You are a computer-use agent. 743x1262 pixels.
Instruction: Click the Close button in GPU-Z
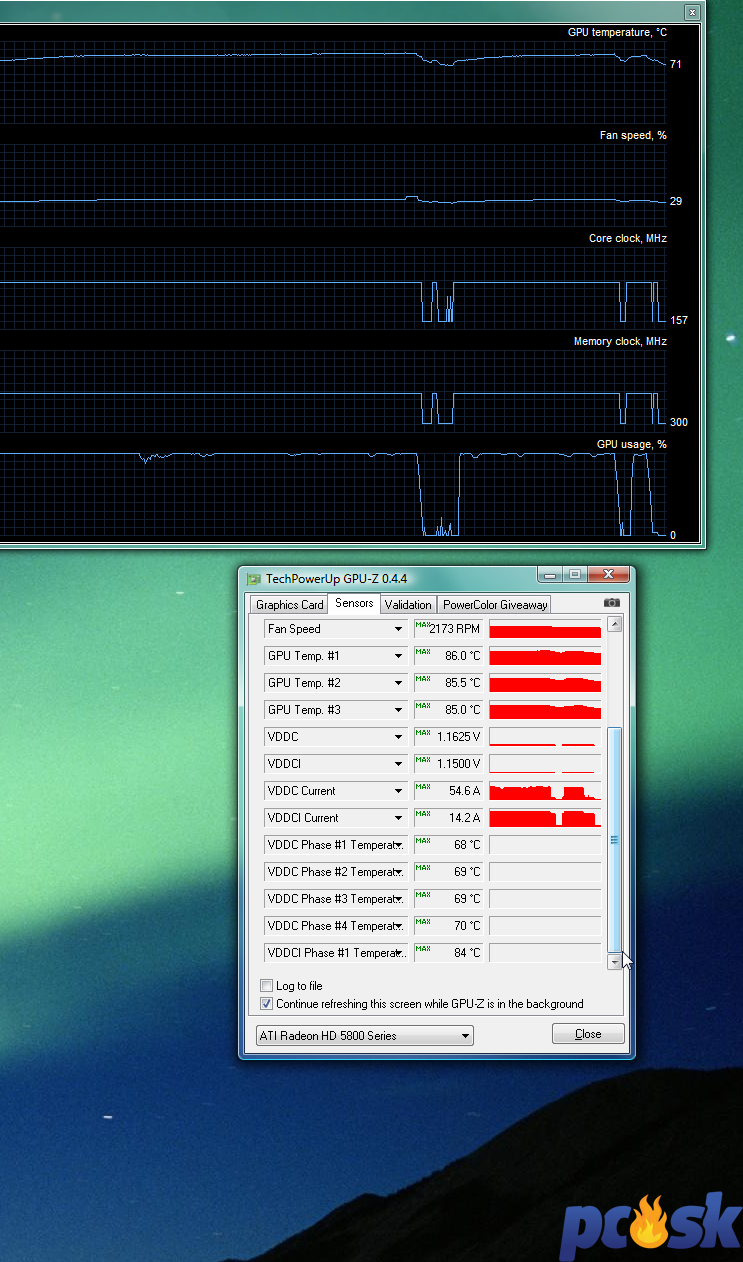coord(588,1034)
